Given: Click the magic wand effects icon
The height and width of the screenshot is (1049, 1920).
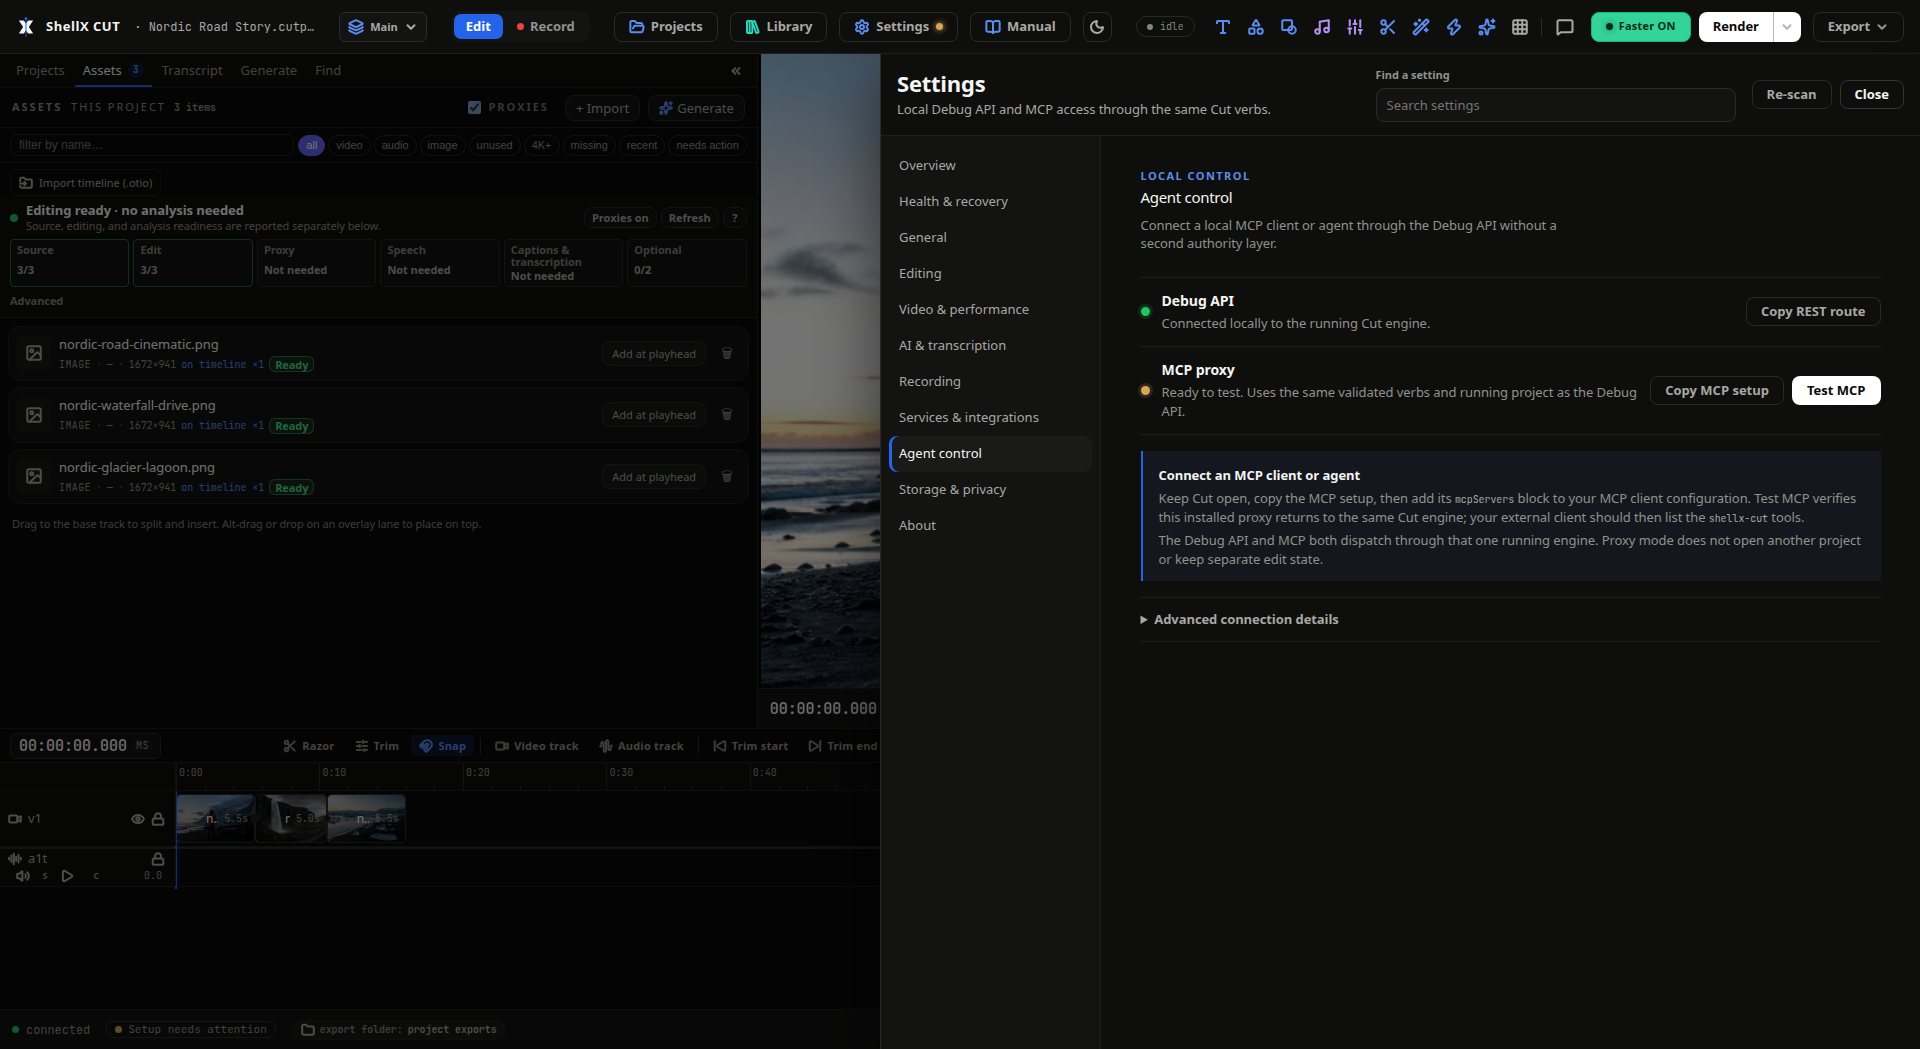Looking at the screenshot, I should tap(1420, 27).
